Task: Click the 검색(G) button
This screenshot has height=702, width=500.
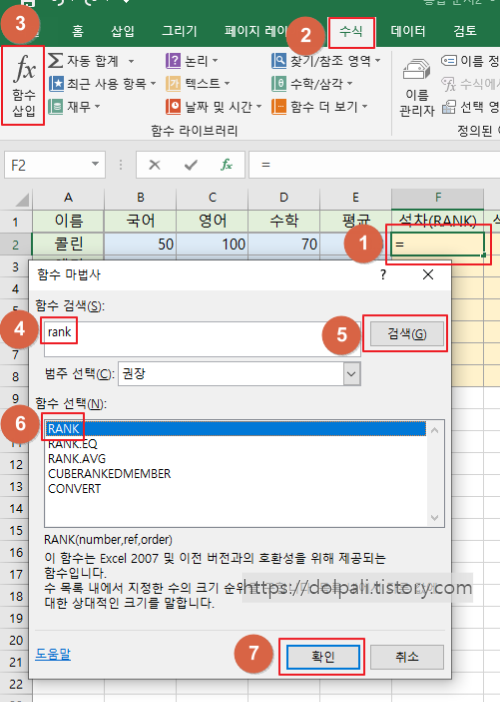Action: (406, 334)
